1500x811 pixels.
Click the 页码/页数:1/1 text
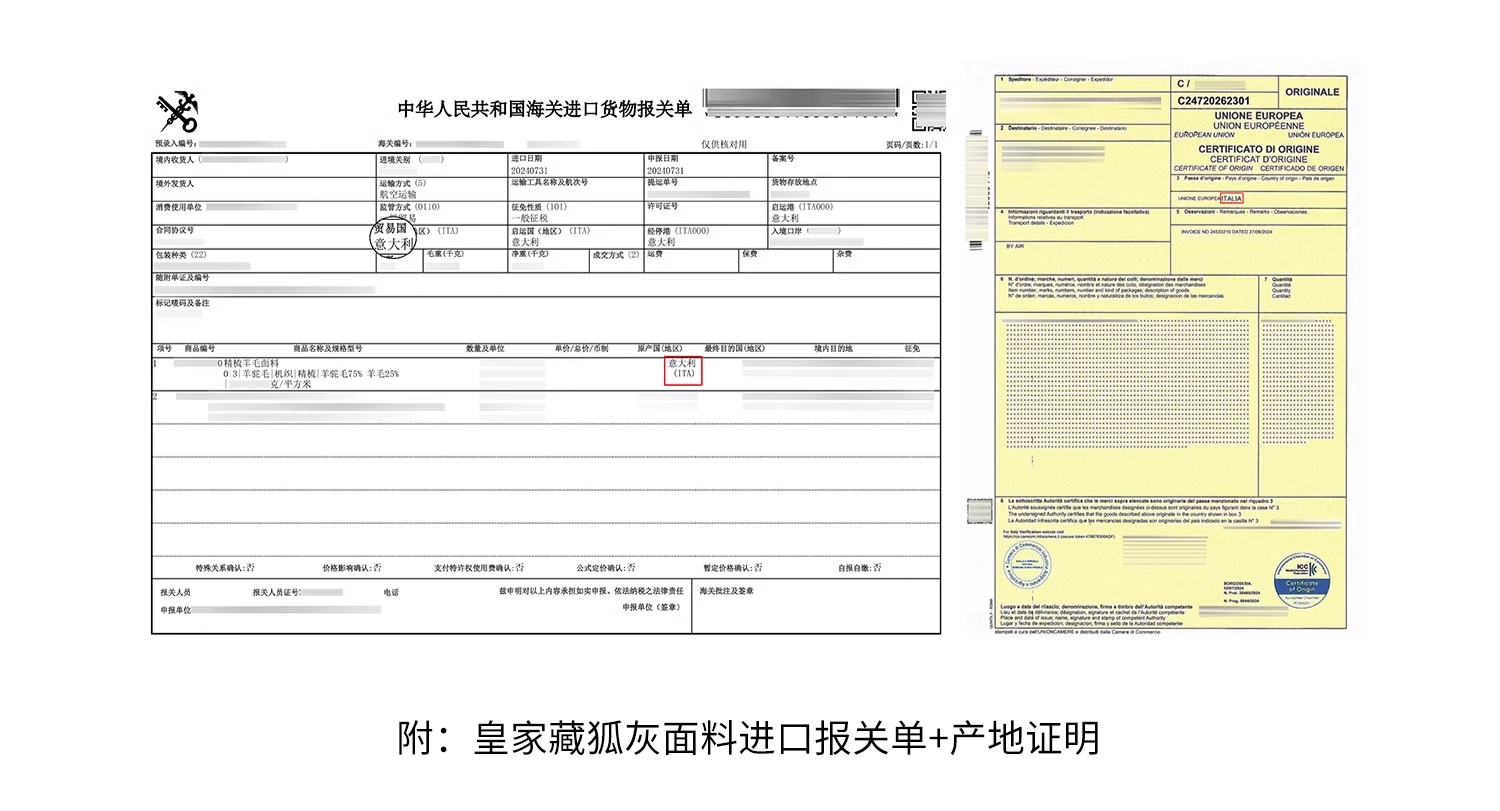[912, 145]
